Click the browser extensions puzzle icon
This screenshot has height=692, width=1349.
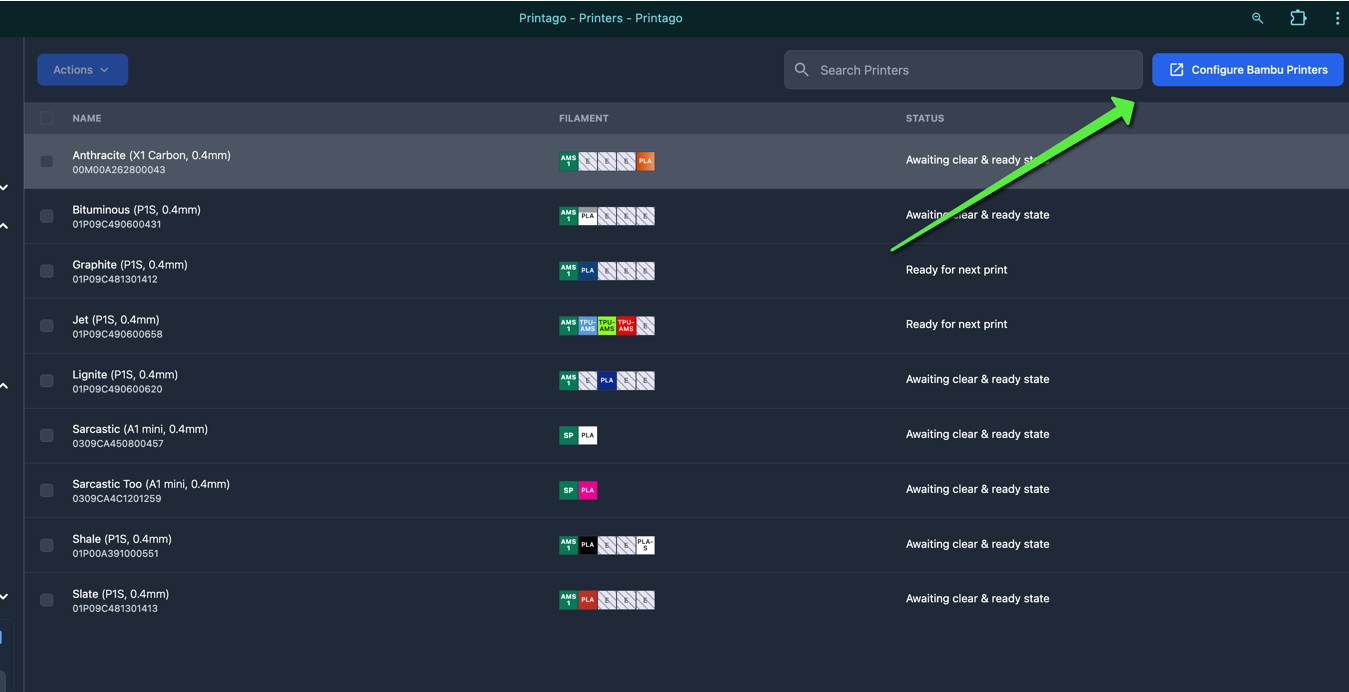coord(1298,18)
